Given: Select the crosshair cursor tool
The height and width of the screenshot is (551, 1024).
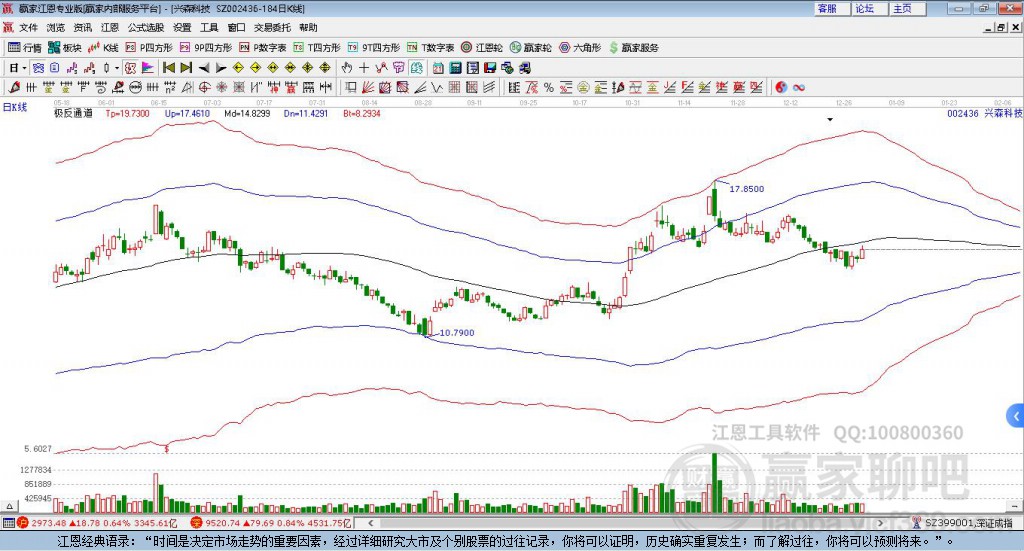Looking at the screenshot, I should click(364, 68).
